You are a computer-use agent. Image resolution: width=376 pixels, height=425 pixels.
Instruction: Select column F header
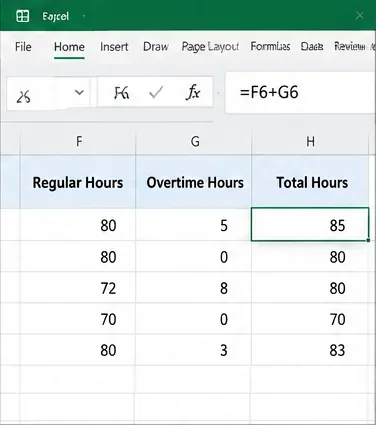(x=78, y=142)
